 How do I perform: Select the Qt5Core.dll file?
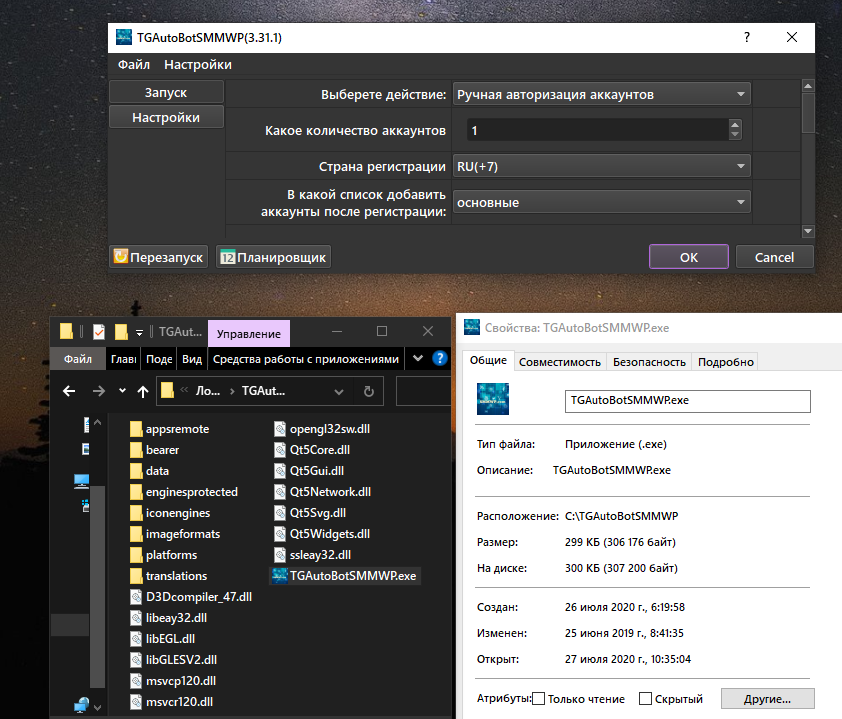(312, 450)
